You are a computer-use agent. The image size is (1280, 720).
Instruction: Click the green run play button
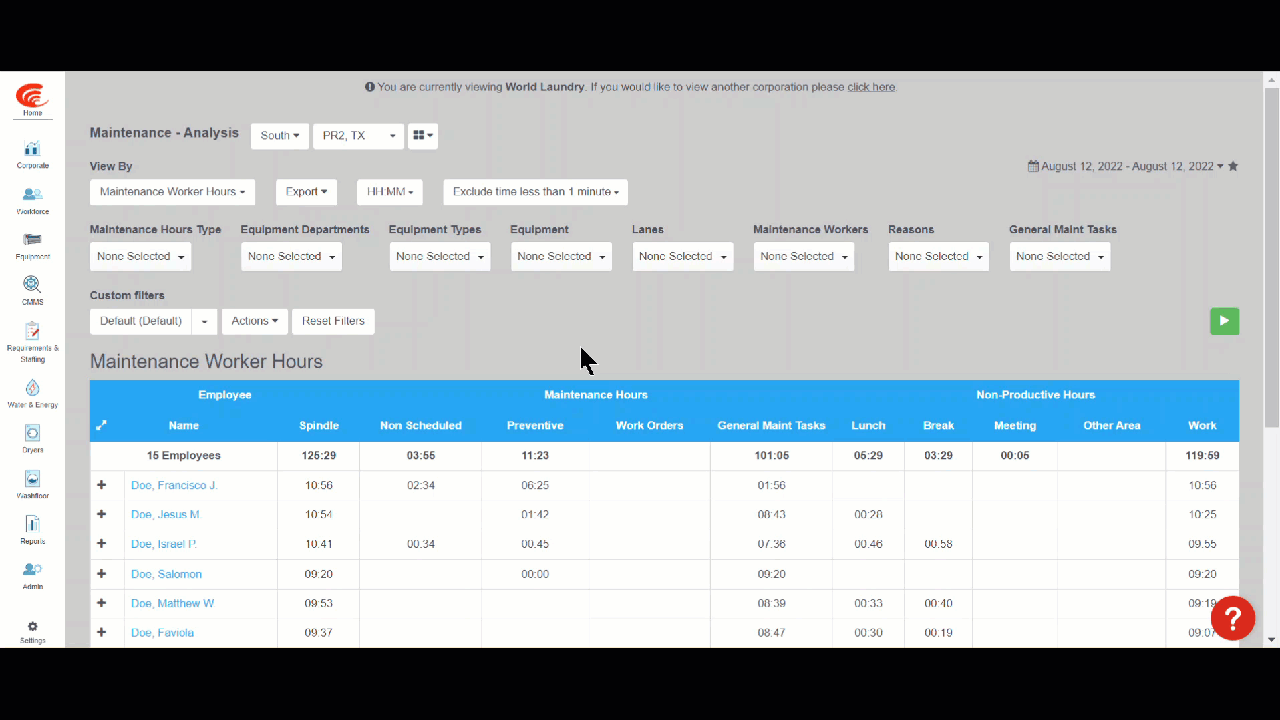[x=1224, y=321]
